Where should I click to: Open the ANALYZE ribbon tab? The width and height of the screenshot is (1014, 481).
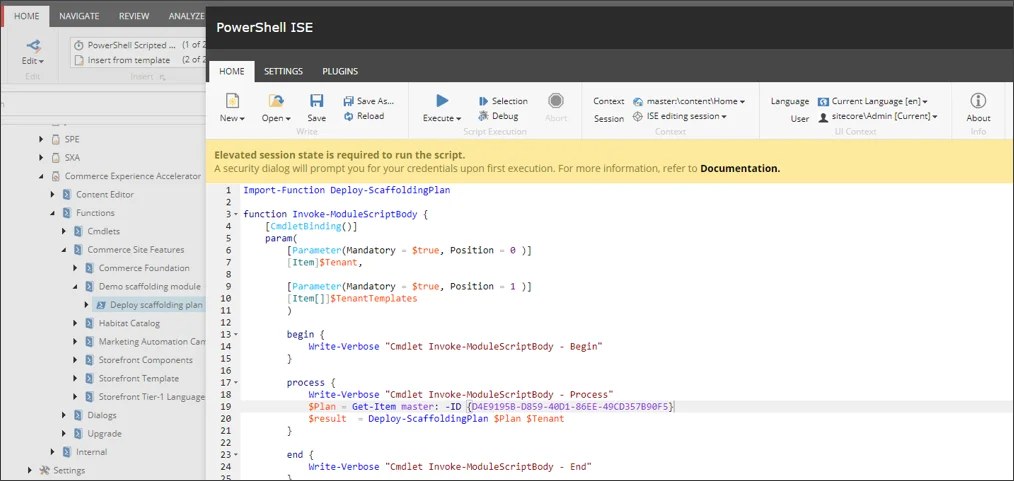(186, 16)
